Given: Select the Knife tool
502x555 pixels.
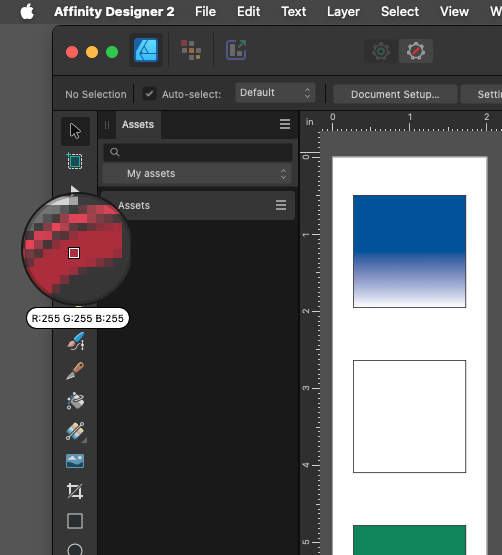Looking at the screenshot, I should pos(75,371).
